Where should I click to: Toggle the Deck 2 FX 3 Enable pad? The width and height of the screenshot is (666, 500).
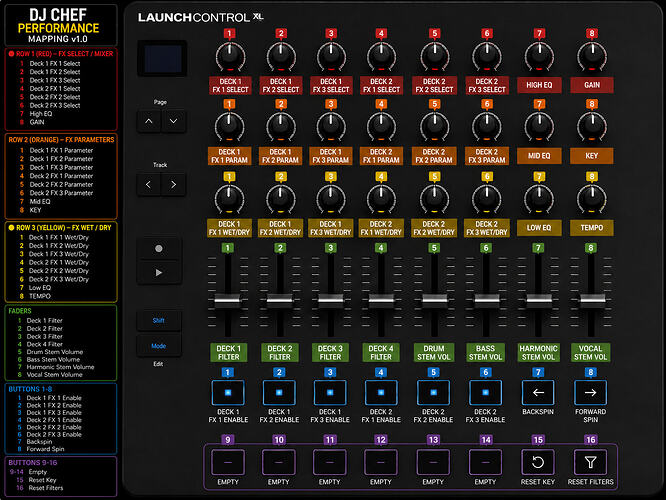485,393
